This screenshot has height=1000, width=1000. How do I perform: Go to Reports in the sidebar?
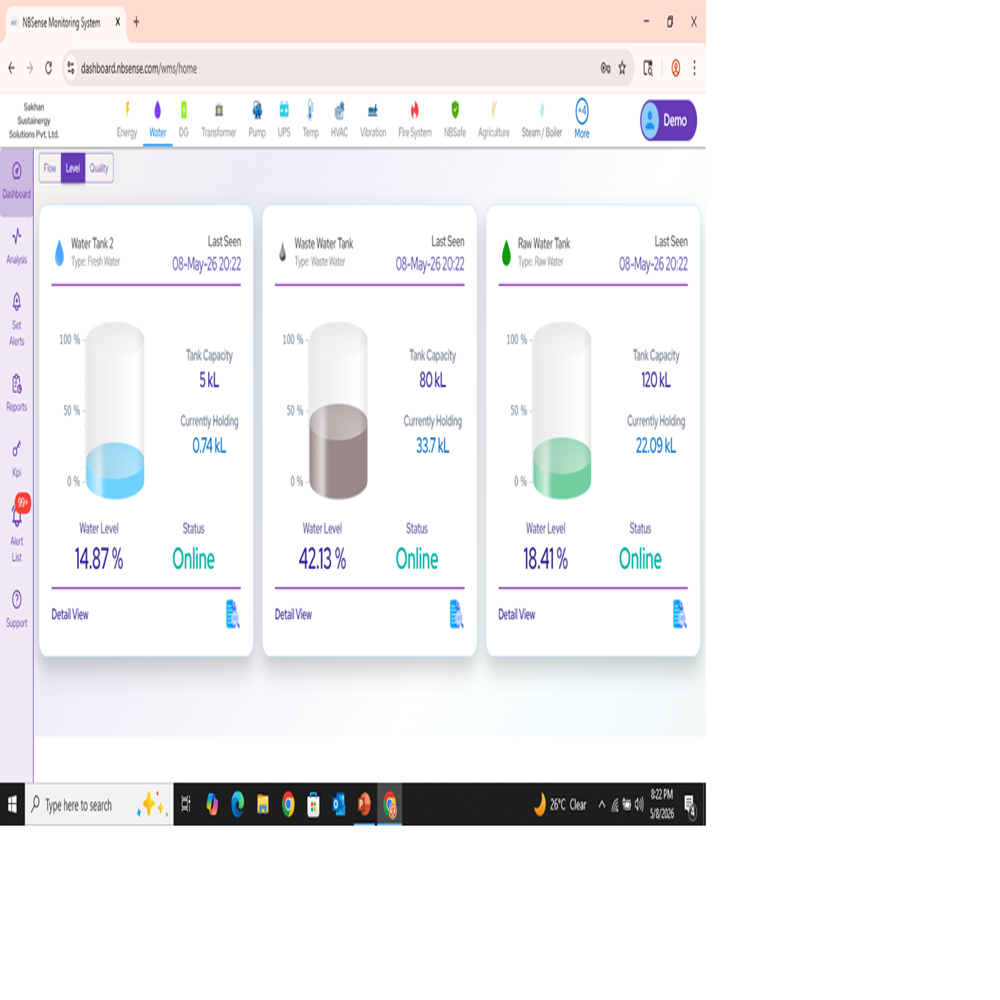click(x=17, y=393)
